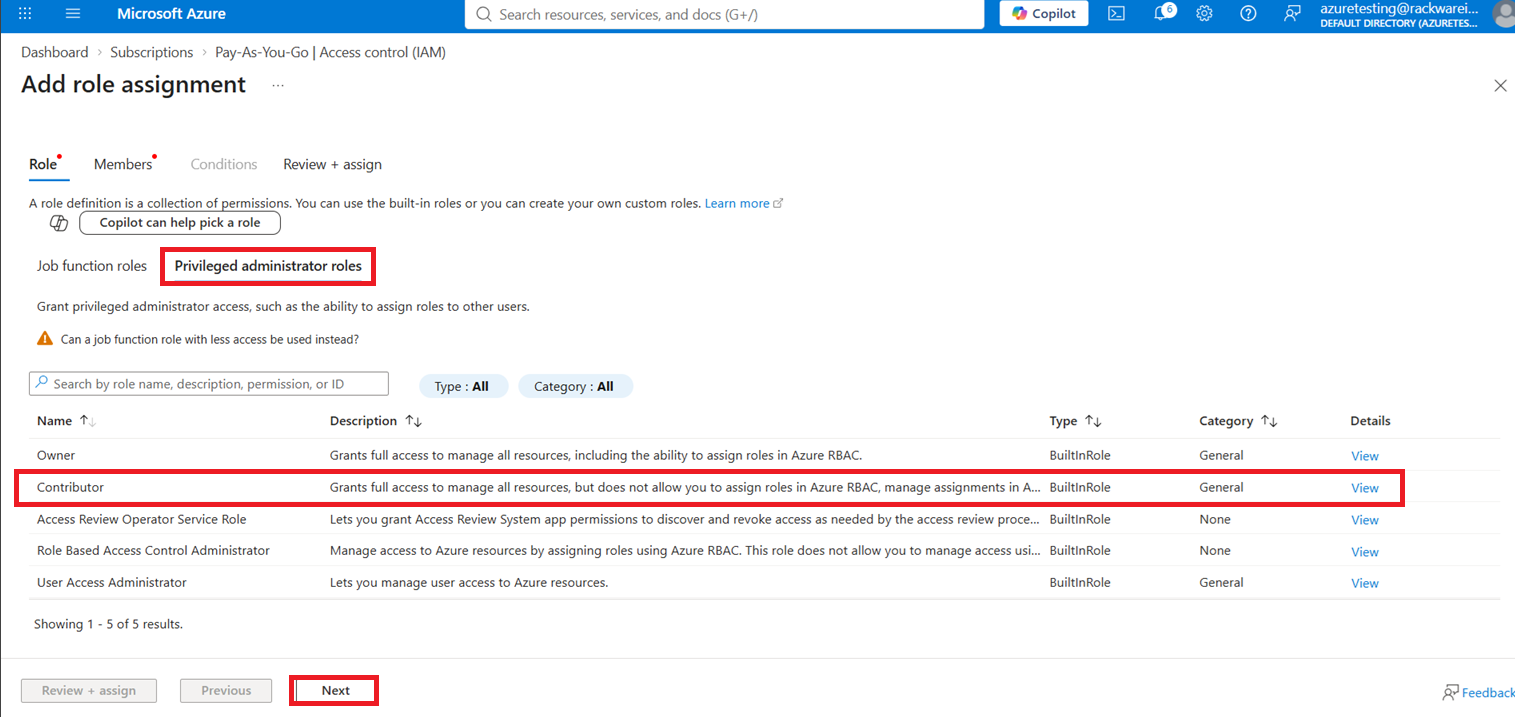Open the Learn more link
This screenshot has height=717, width=1515.
[x=743, y=203]
